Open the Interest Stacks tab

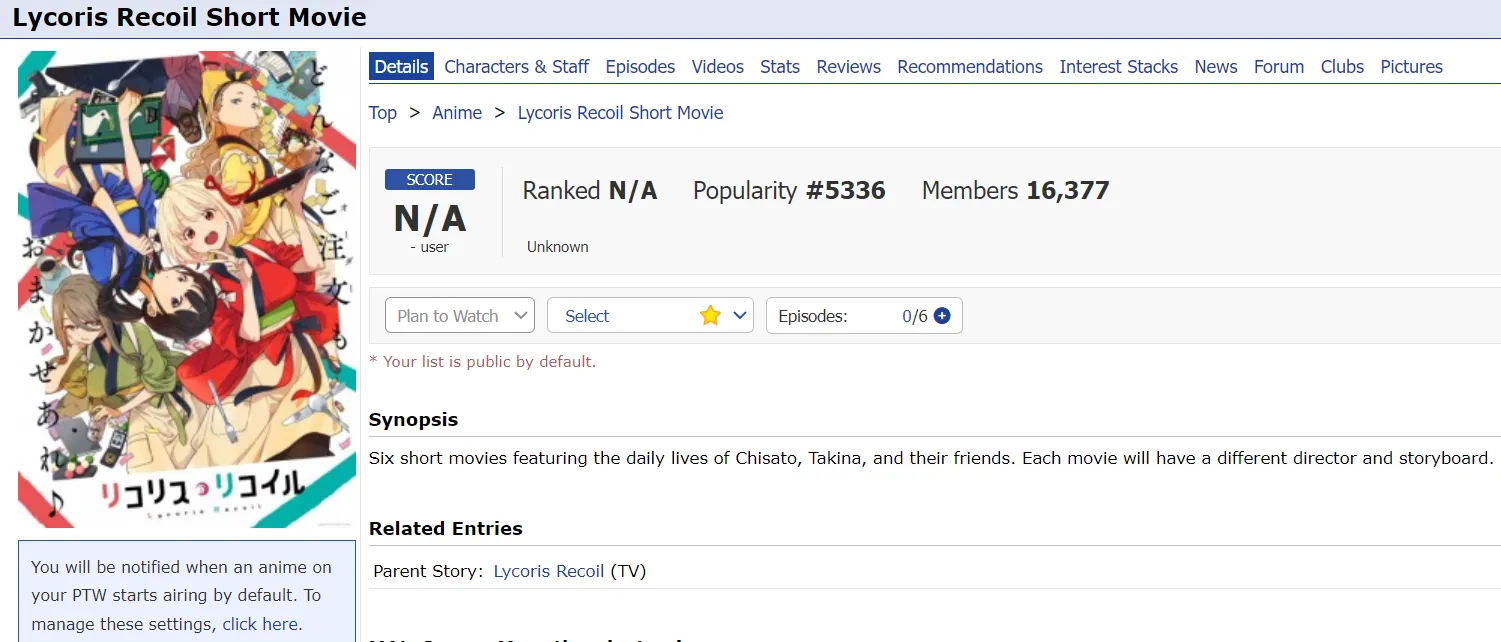coord(1118,67)
